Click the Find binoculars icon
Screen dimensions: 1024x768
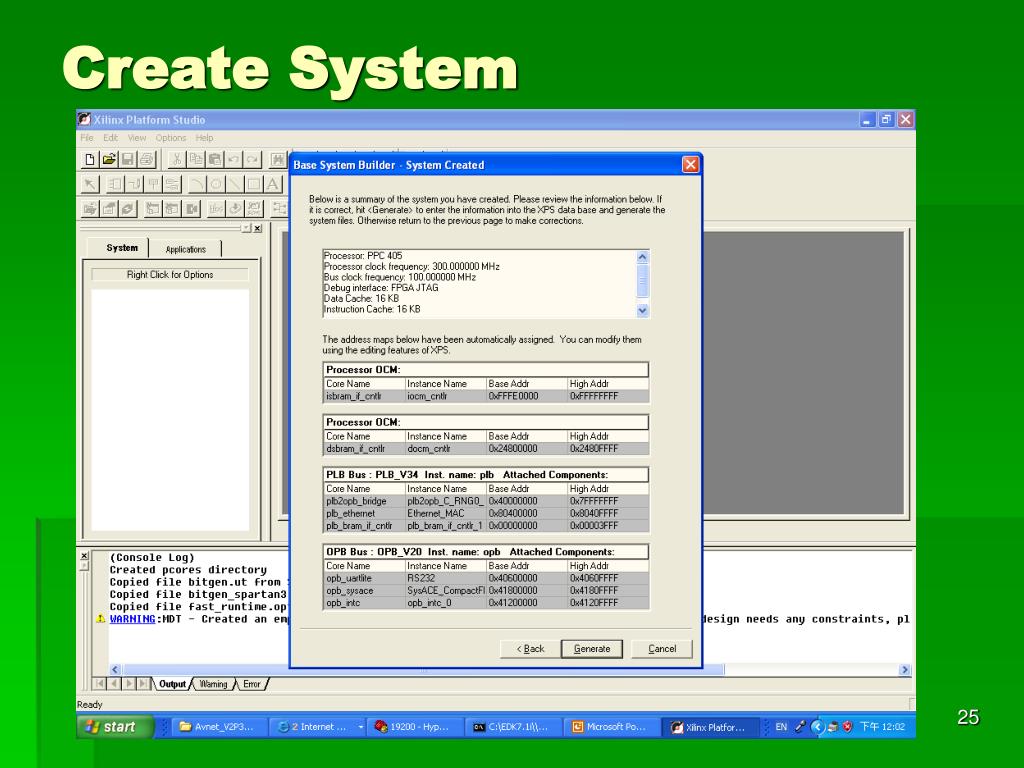click(x=278, y=159)
